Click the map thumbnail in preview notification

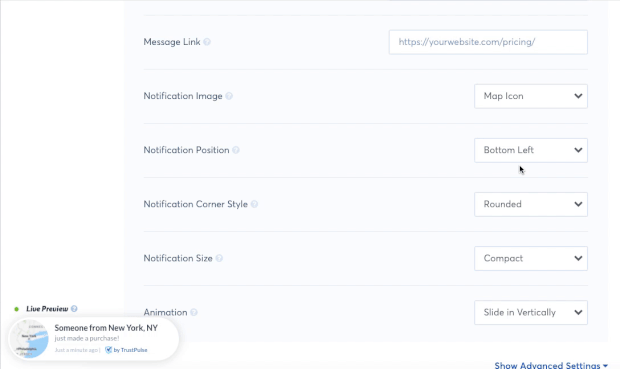click(29, 339)
